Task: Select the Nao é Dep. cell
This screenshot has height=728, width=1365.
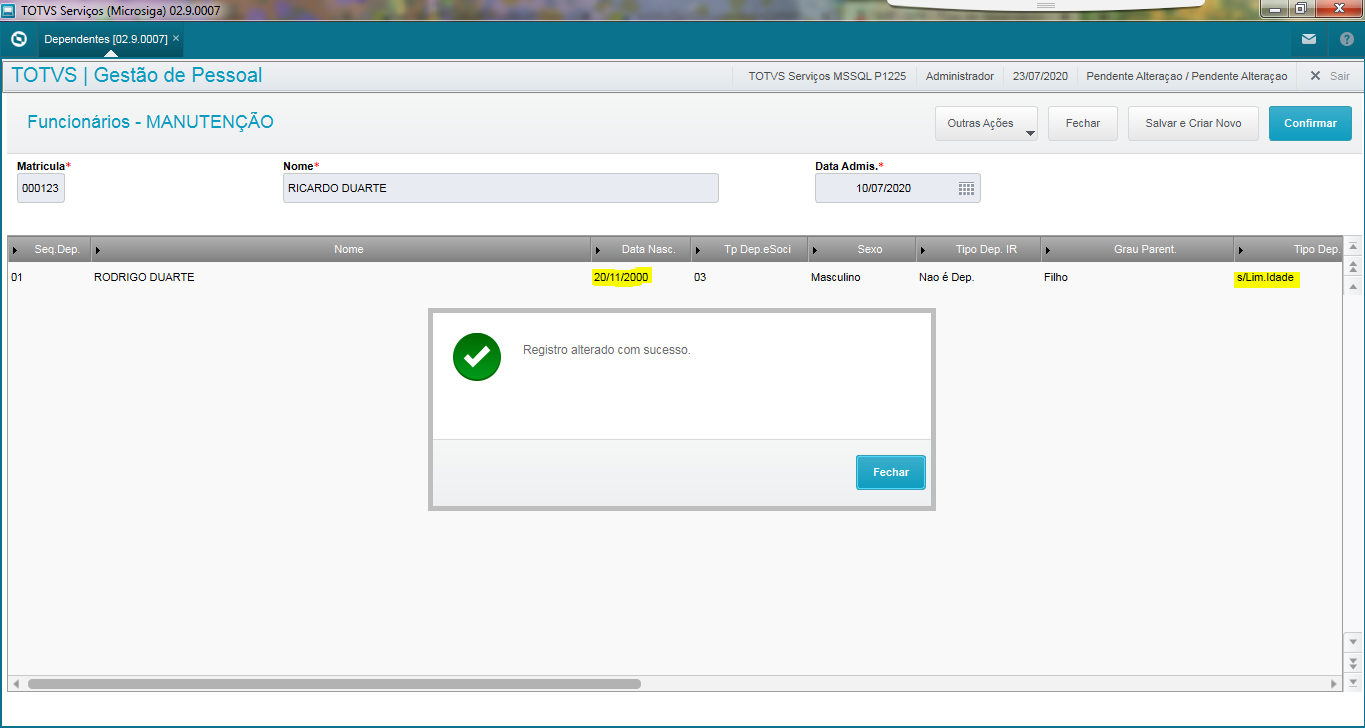Action: [x=946, y=277]
